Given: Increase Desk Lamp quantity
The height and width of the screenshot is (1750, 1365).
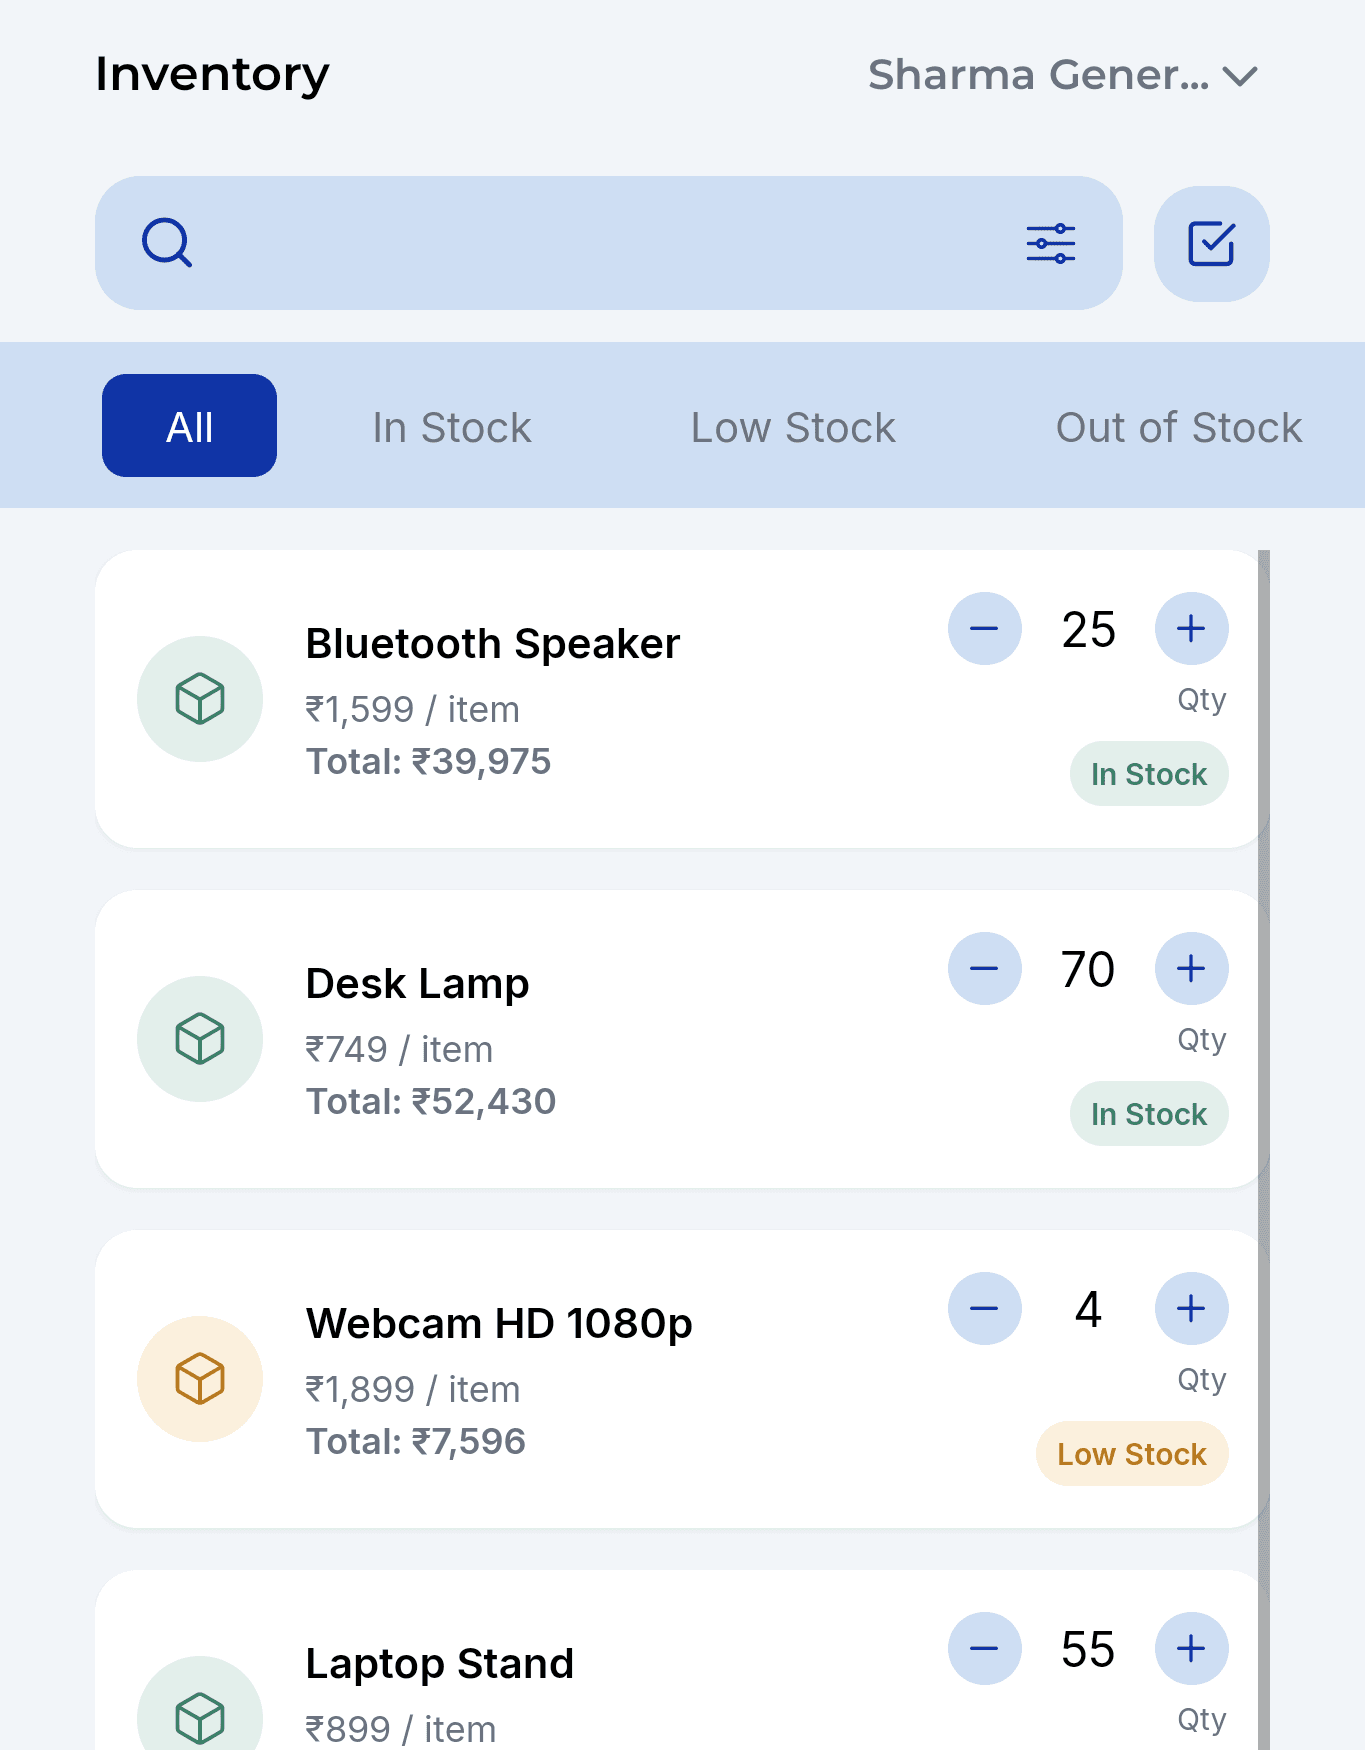Looking at the screenshot, I should [1192, 969].
